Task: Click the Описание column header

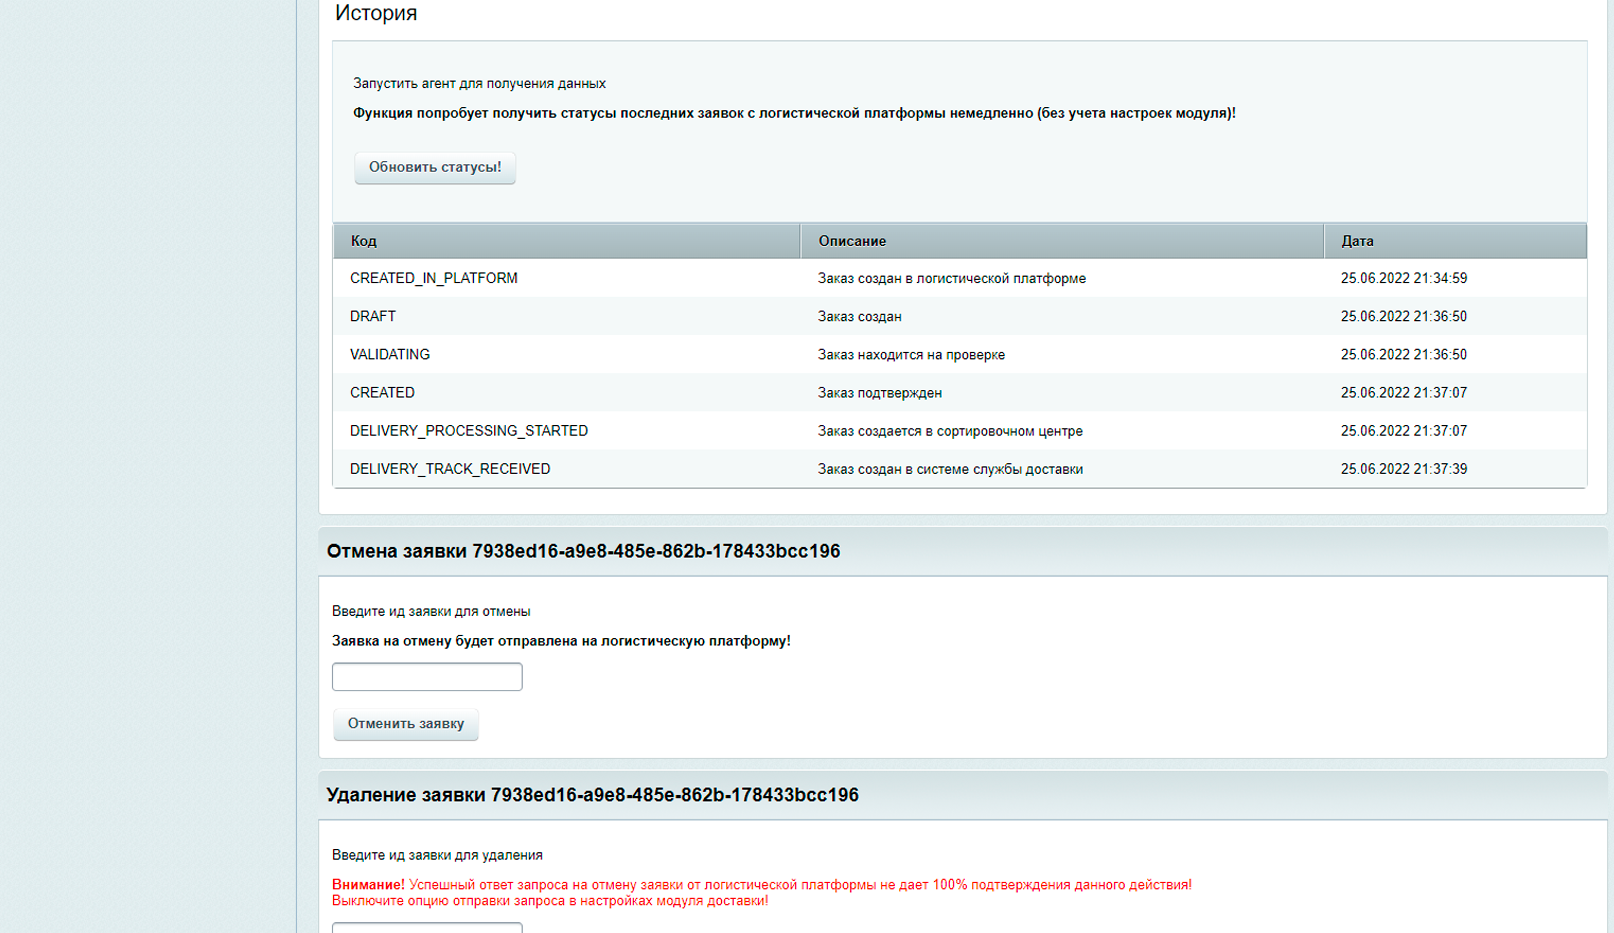Action: pos(1062,241)
